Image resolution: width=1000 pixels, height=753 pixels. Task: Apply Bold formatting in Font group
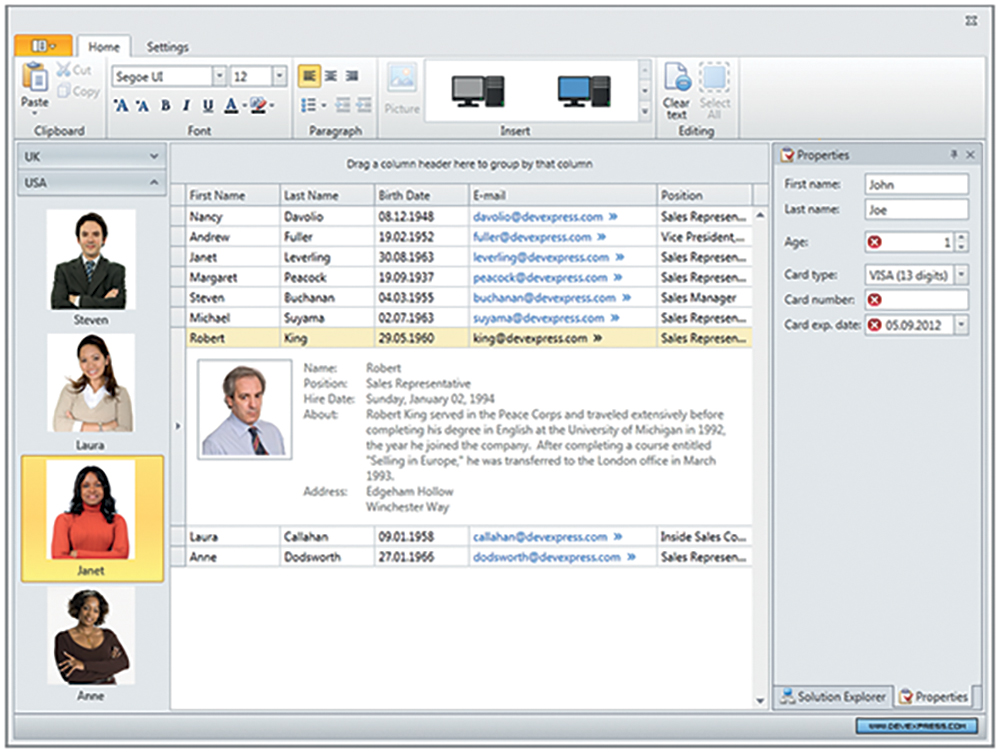(165, 106)
